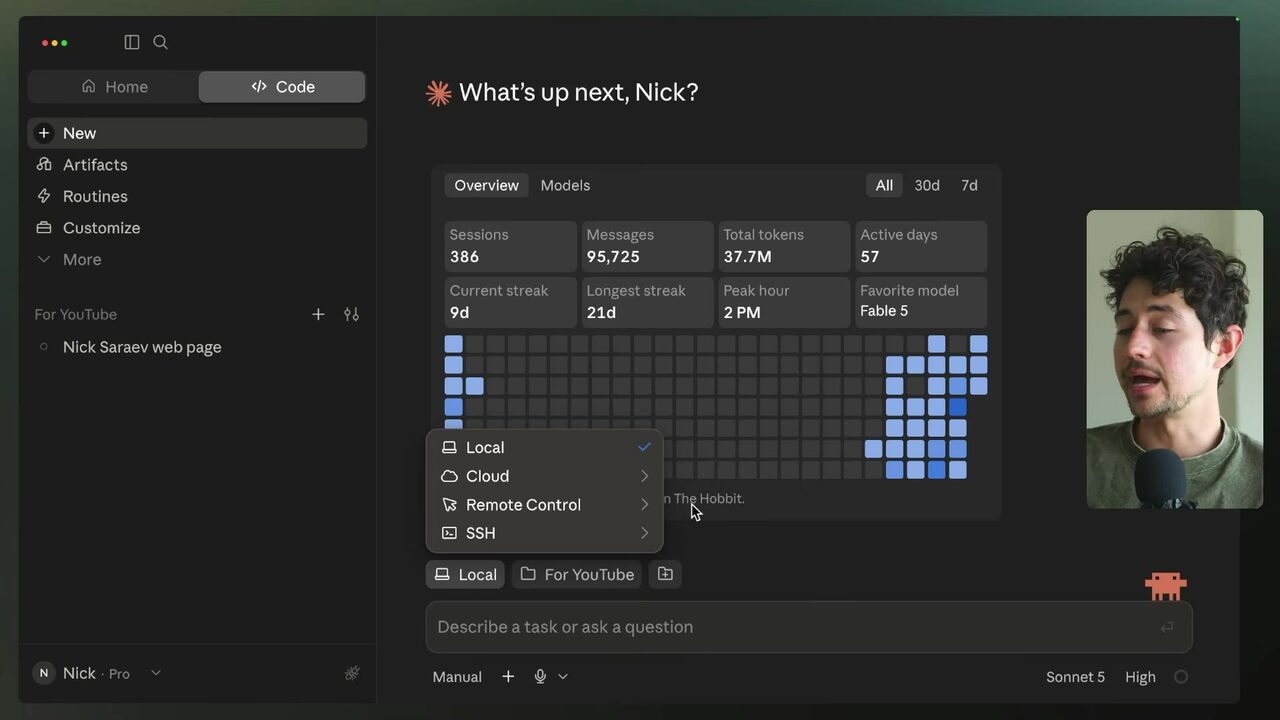Switch the stats range to 30d
1280x720 pixels.
(927, 185)
